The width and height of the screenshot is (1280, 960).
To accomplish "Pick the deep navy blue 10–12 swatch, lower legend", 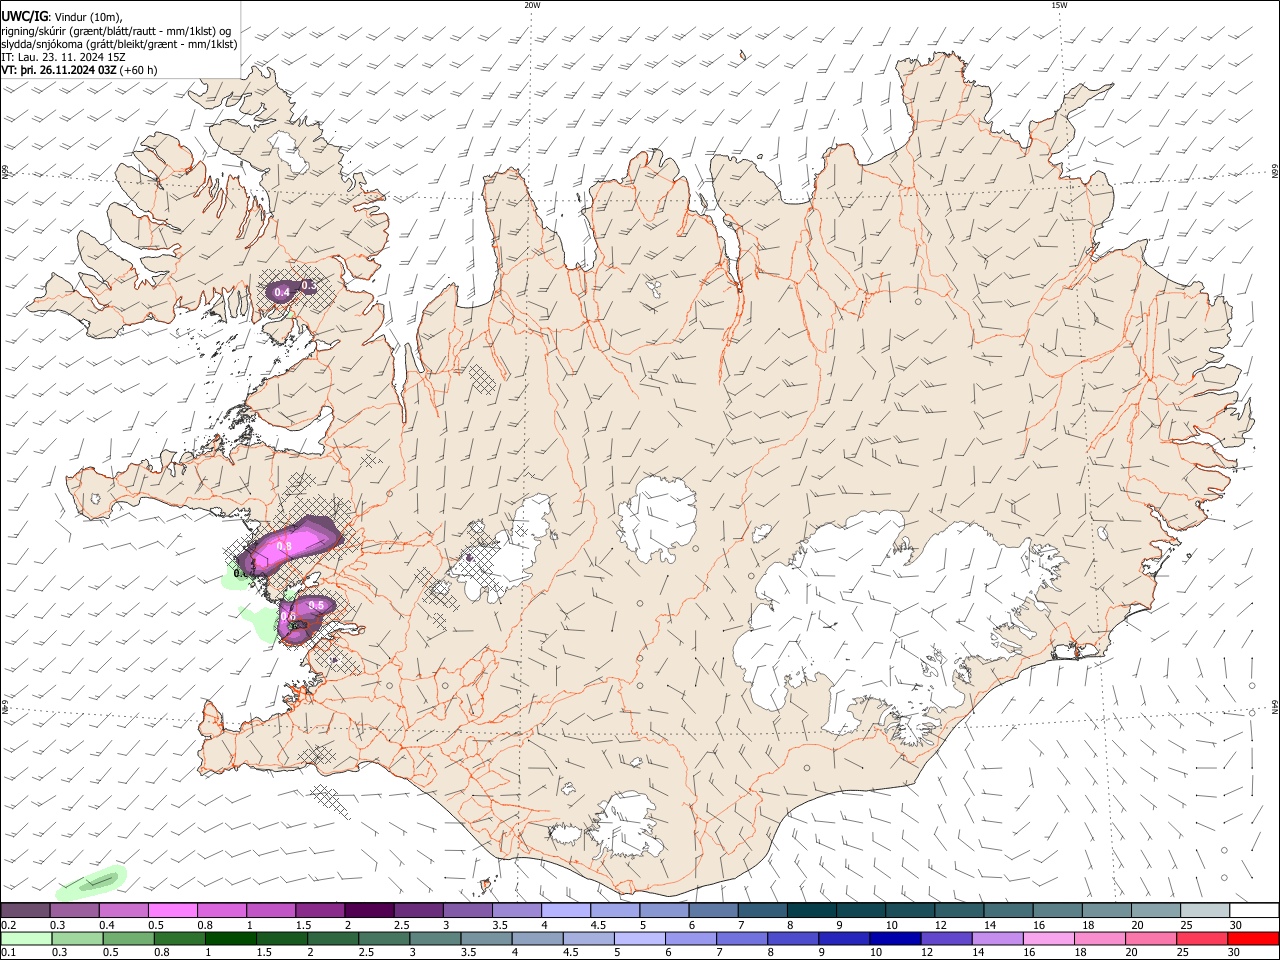I will coord(894,938).
